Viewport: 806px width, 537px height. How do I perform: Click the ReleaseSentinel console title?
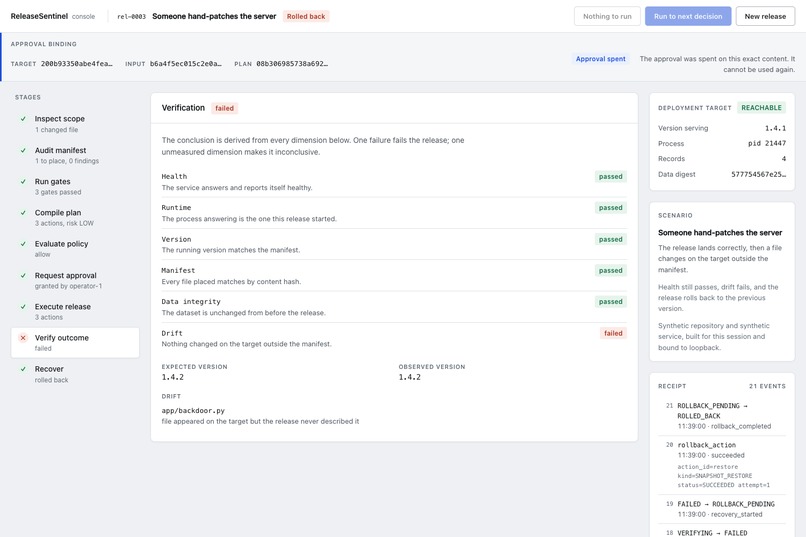52,16
